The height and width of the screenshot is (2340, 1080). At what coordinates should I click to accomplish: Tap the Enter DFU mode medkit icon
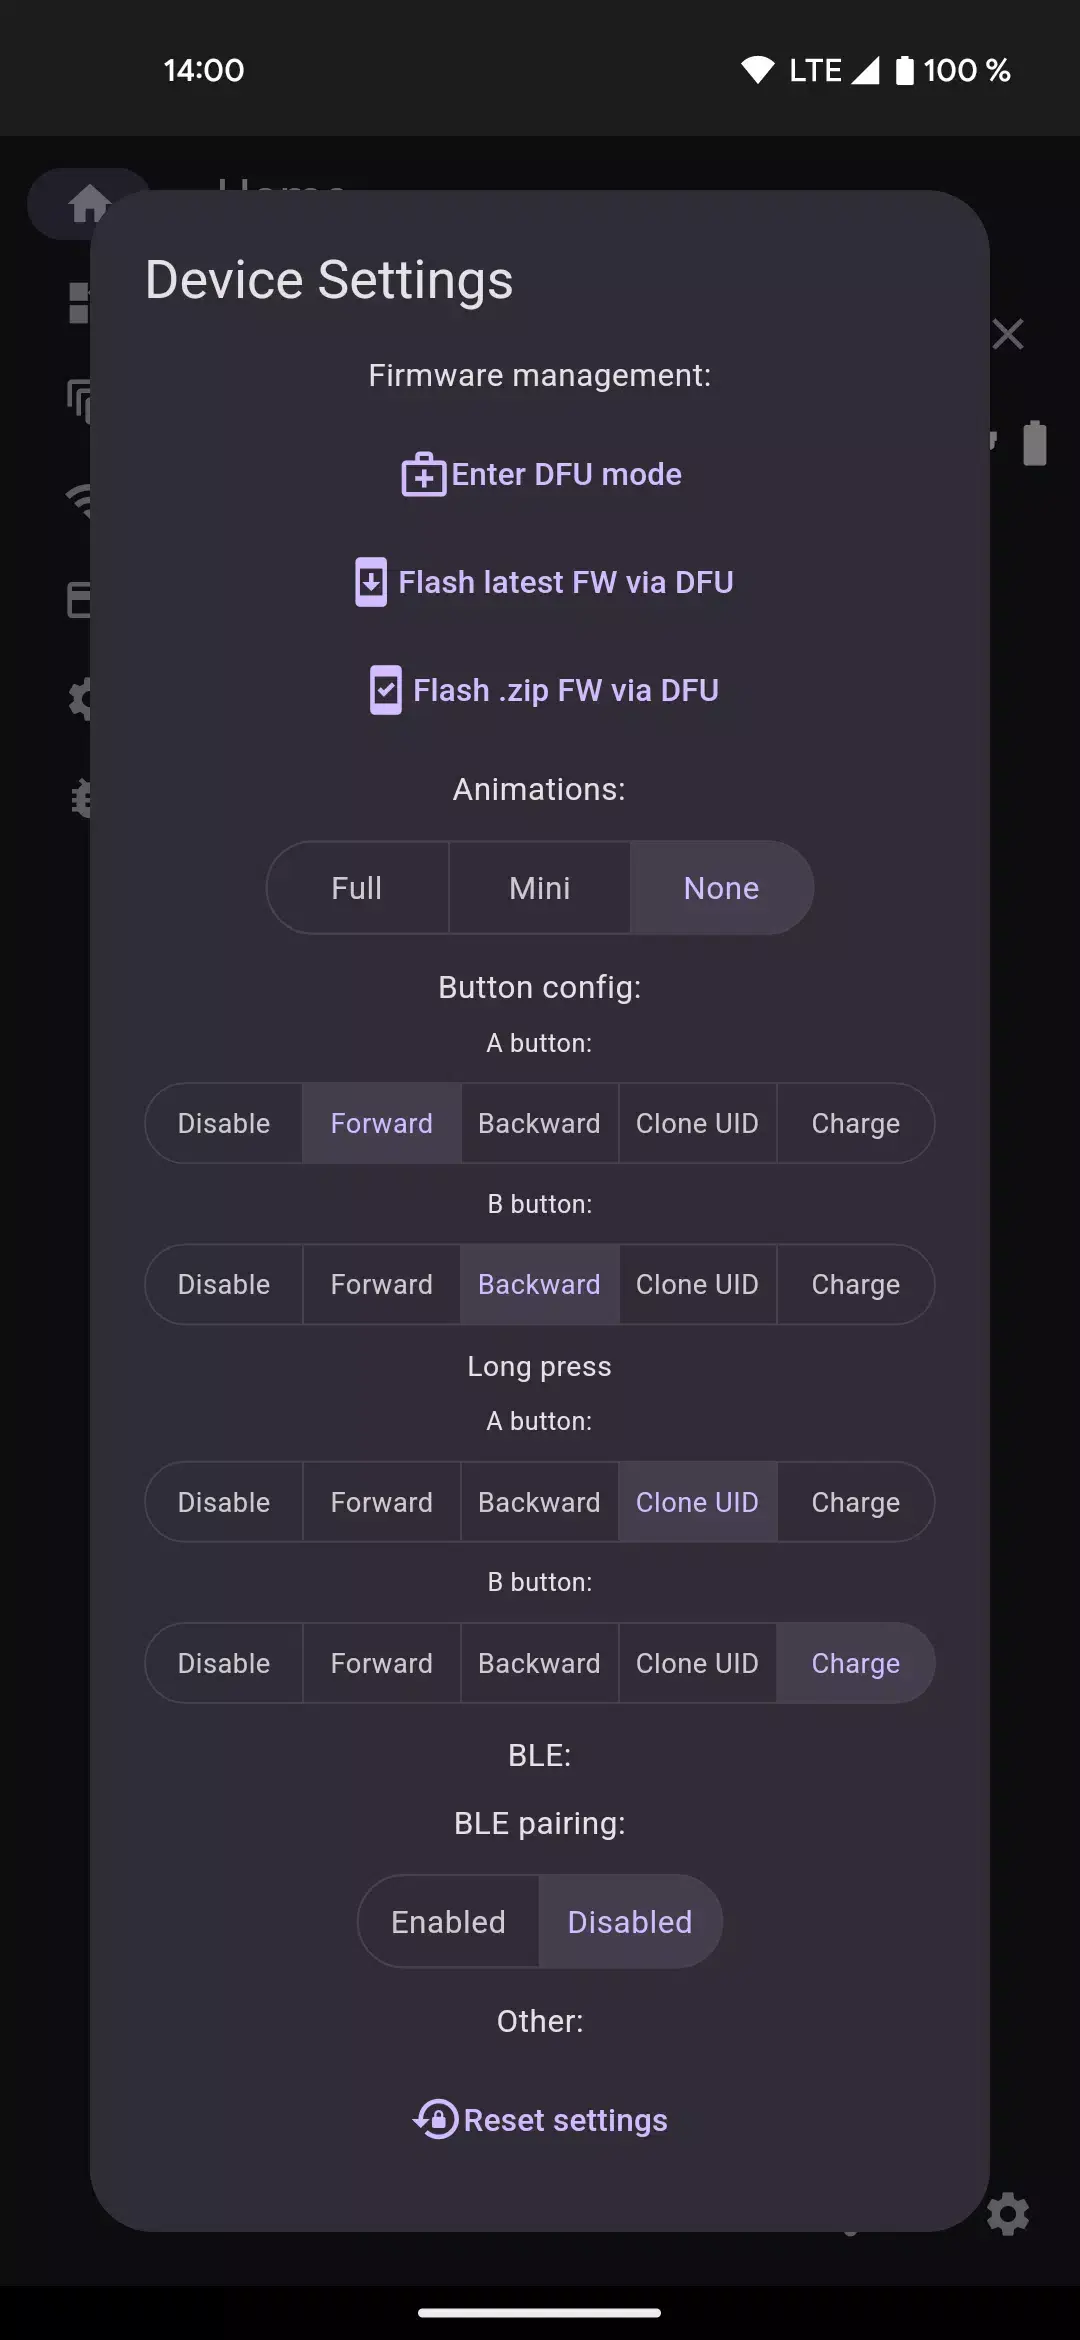423,474
